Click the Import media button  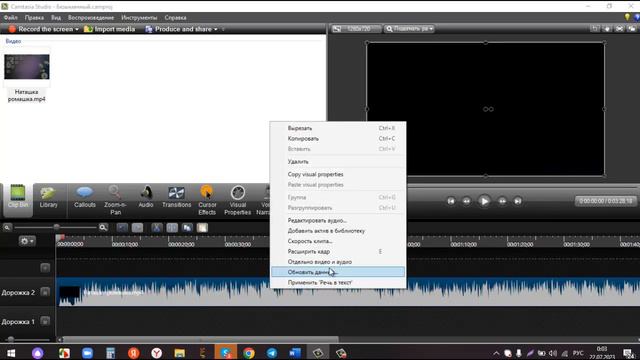(x=109, y=29)
